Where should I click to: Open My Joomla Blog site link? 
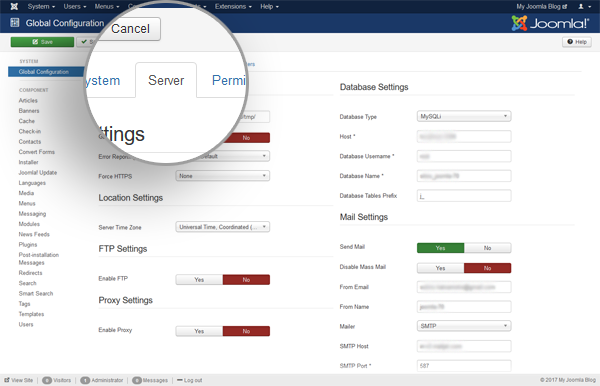541,7
